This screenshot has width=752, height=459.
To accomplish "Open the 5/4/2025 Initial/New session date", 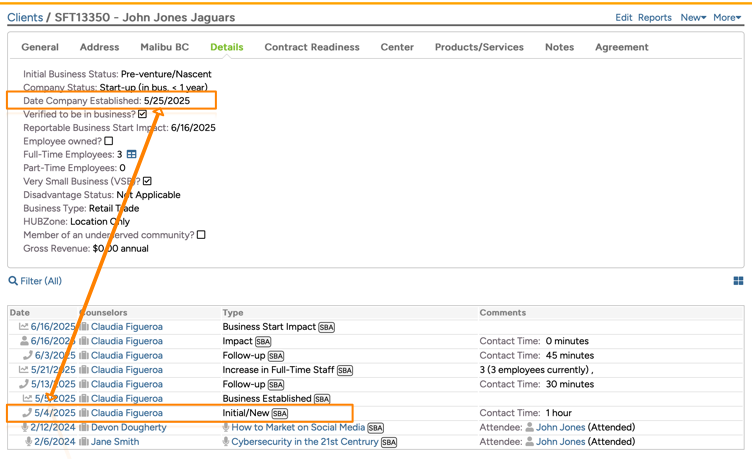I will [55, 413].
